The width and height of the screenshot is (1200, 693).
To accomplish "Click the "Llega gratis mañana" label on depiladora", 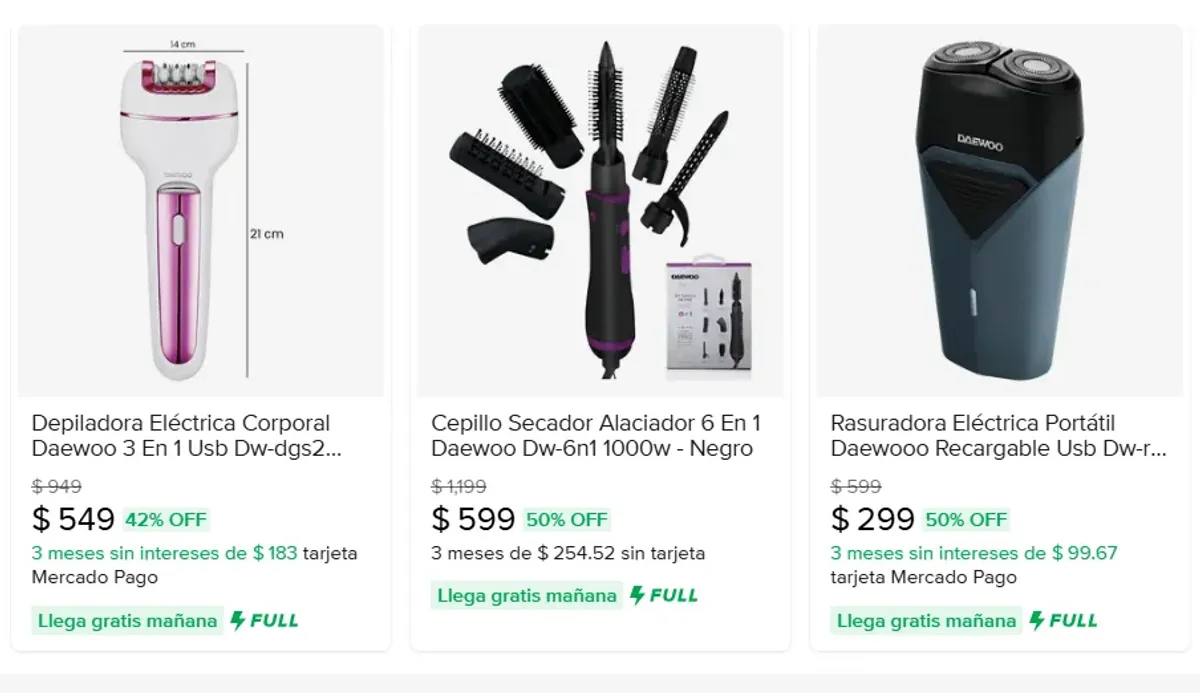I will pyautogui.click(x=127, y=621).
